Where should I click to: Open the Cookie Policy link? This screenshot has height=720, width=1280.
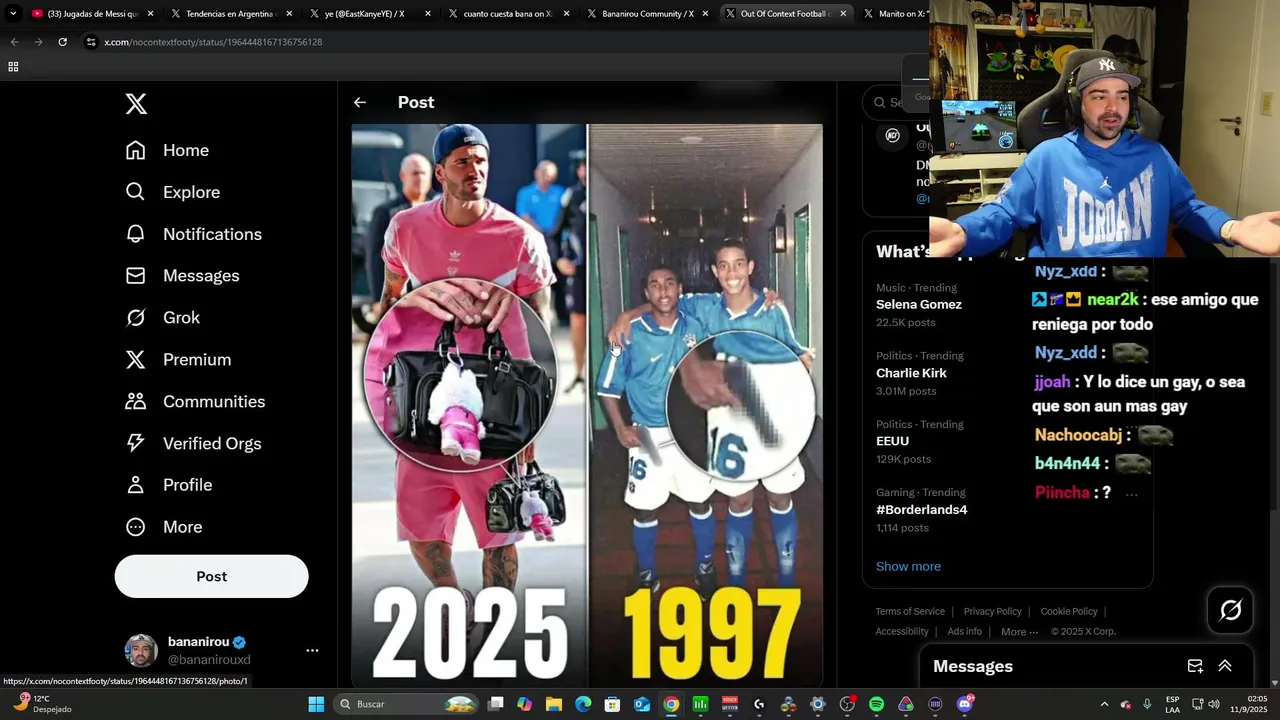tap(1069, 611)
